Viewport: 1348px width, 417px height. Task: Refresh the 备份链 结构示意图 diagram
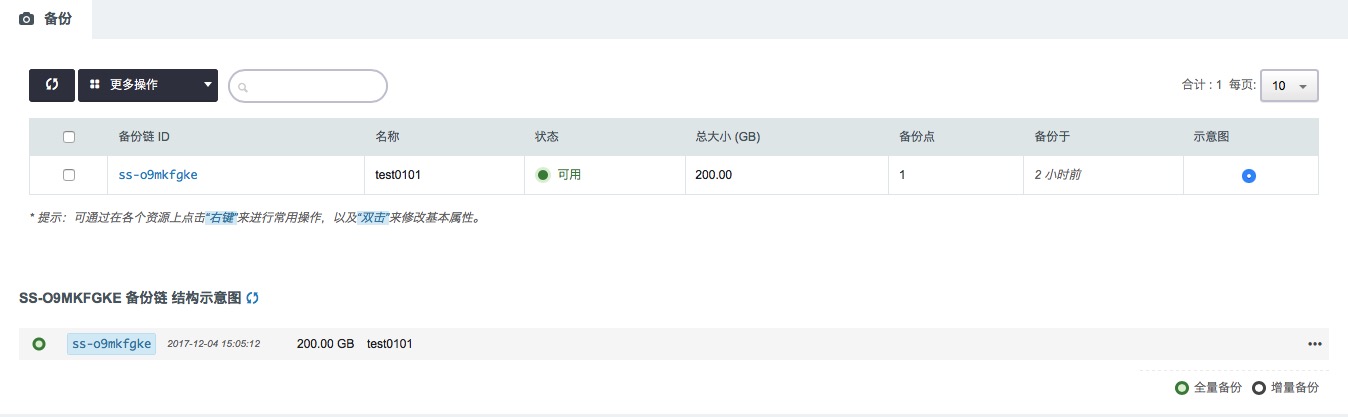253,298
